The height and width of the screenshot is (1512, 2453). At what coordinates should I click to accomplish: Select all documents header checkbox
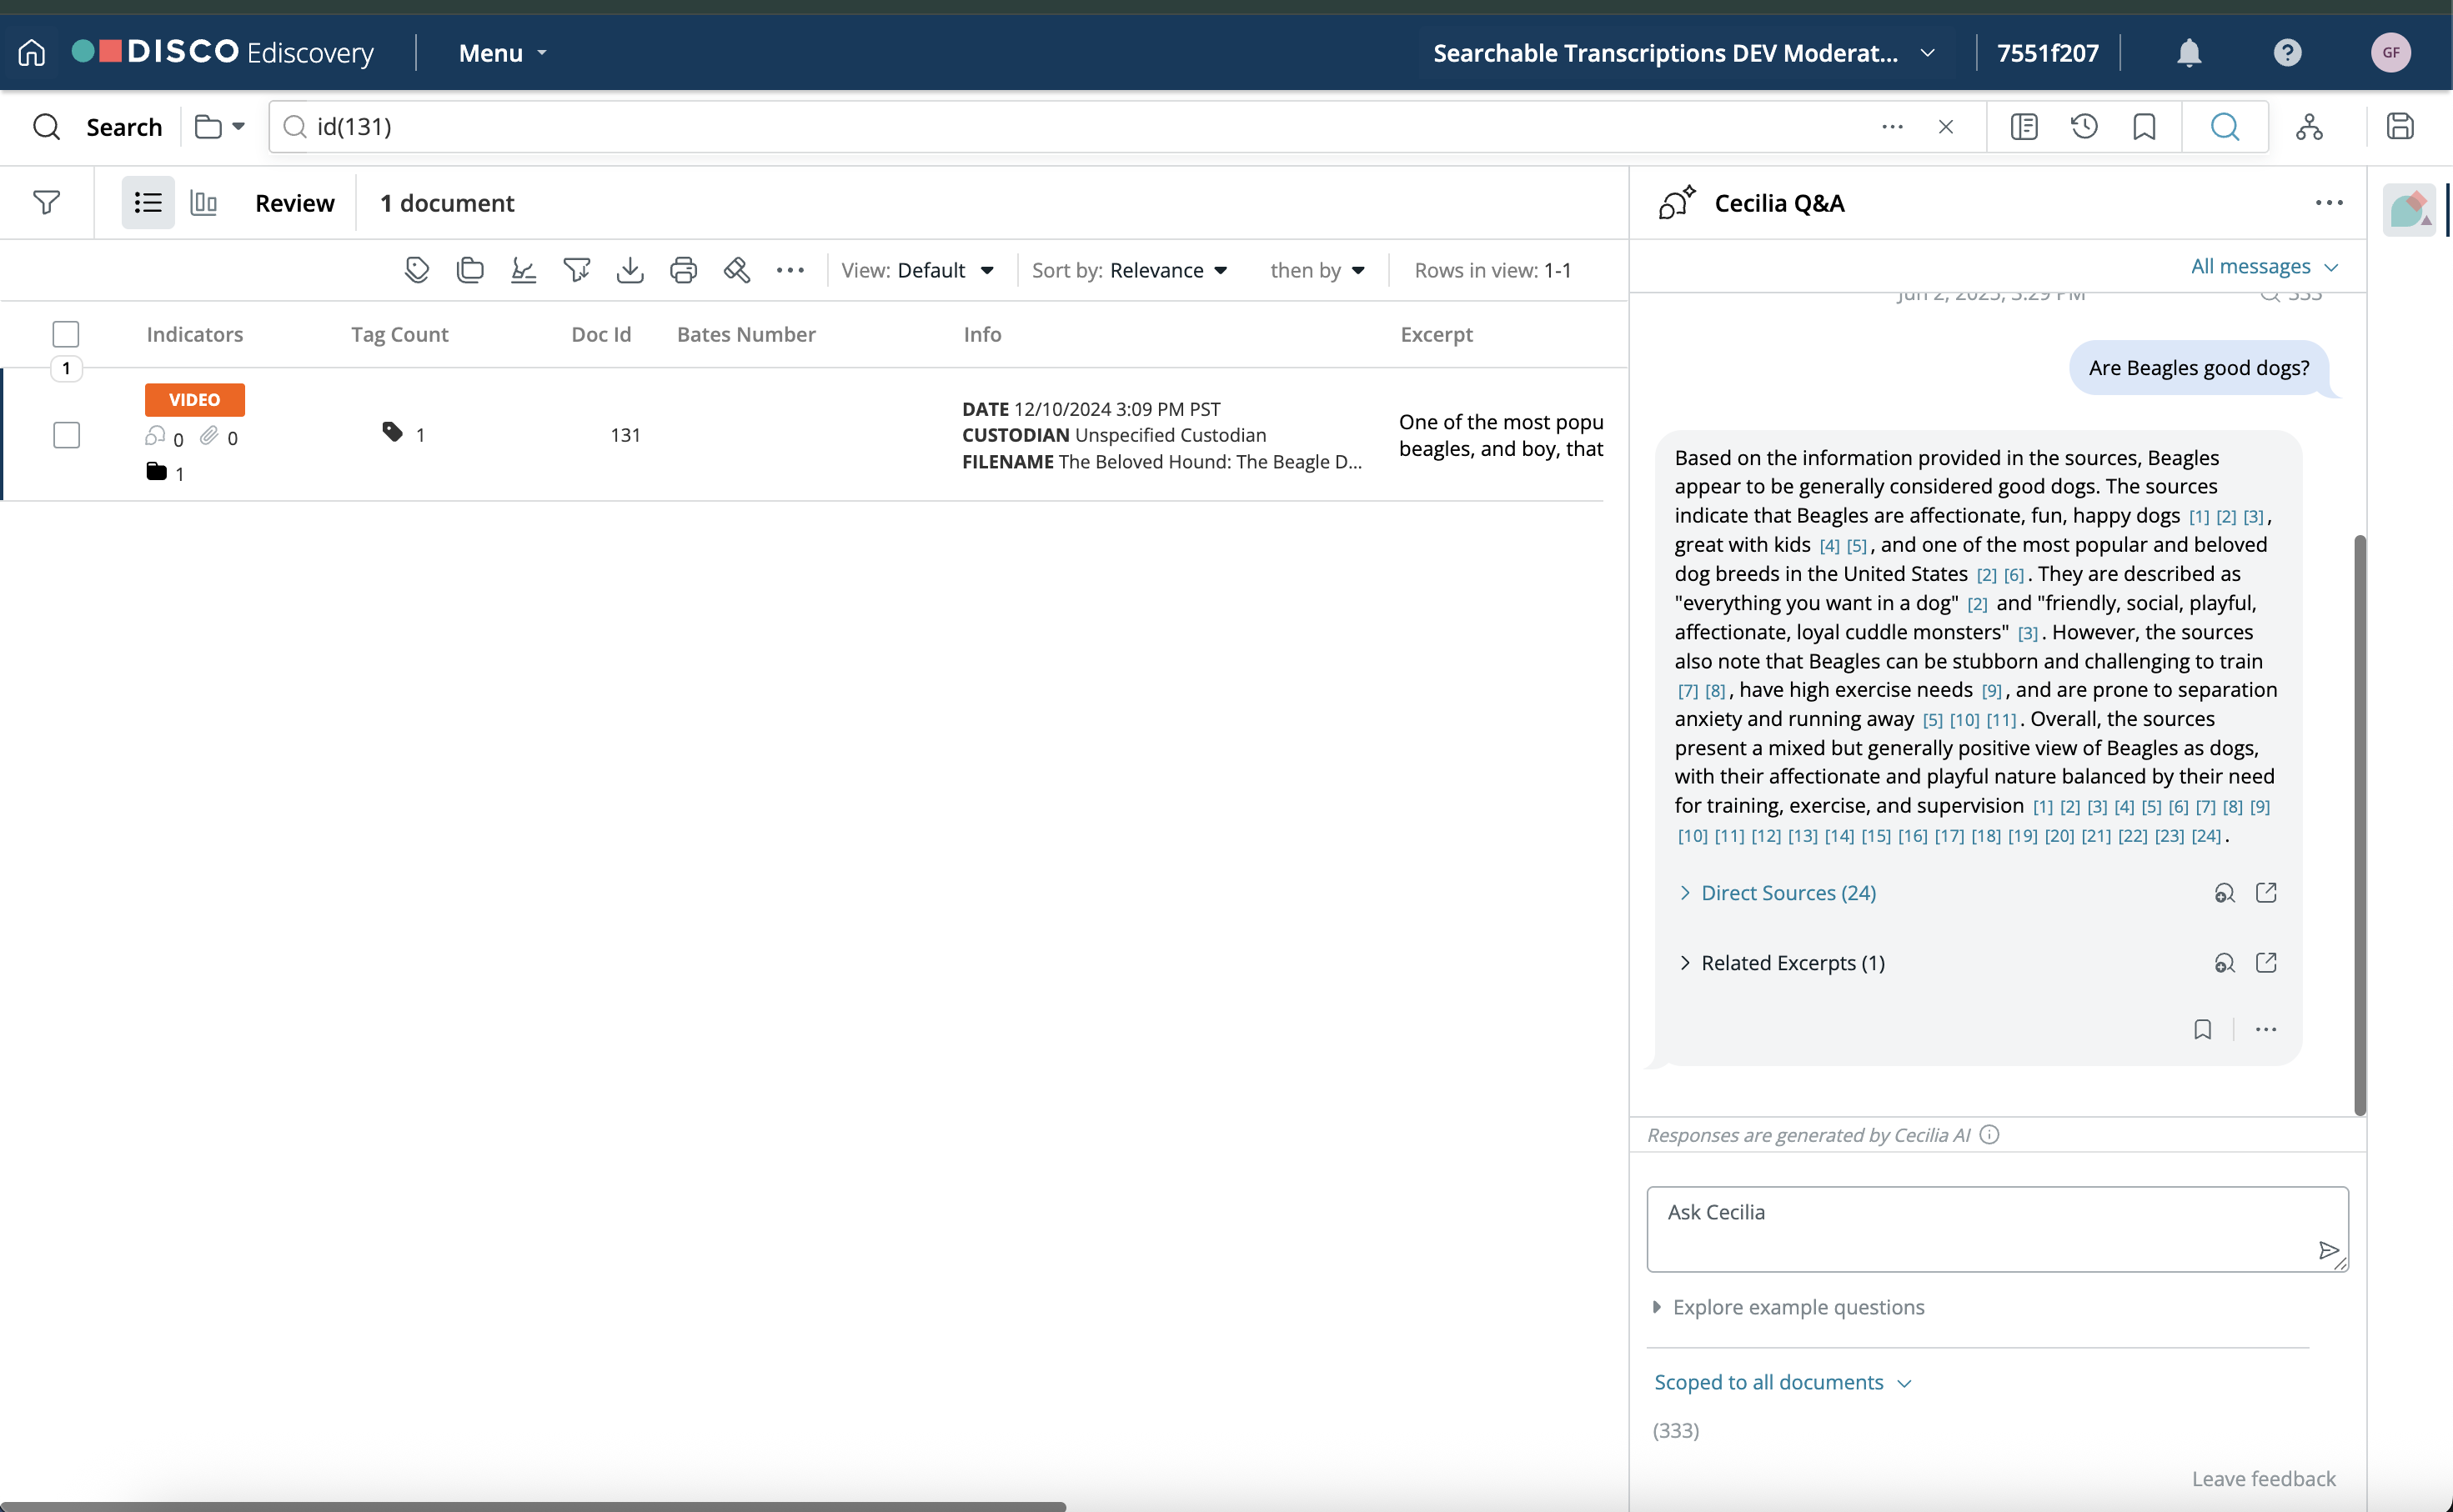[x=66, y=334]
